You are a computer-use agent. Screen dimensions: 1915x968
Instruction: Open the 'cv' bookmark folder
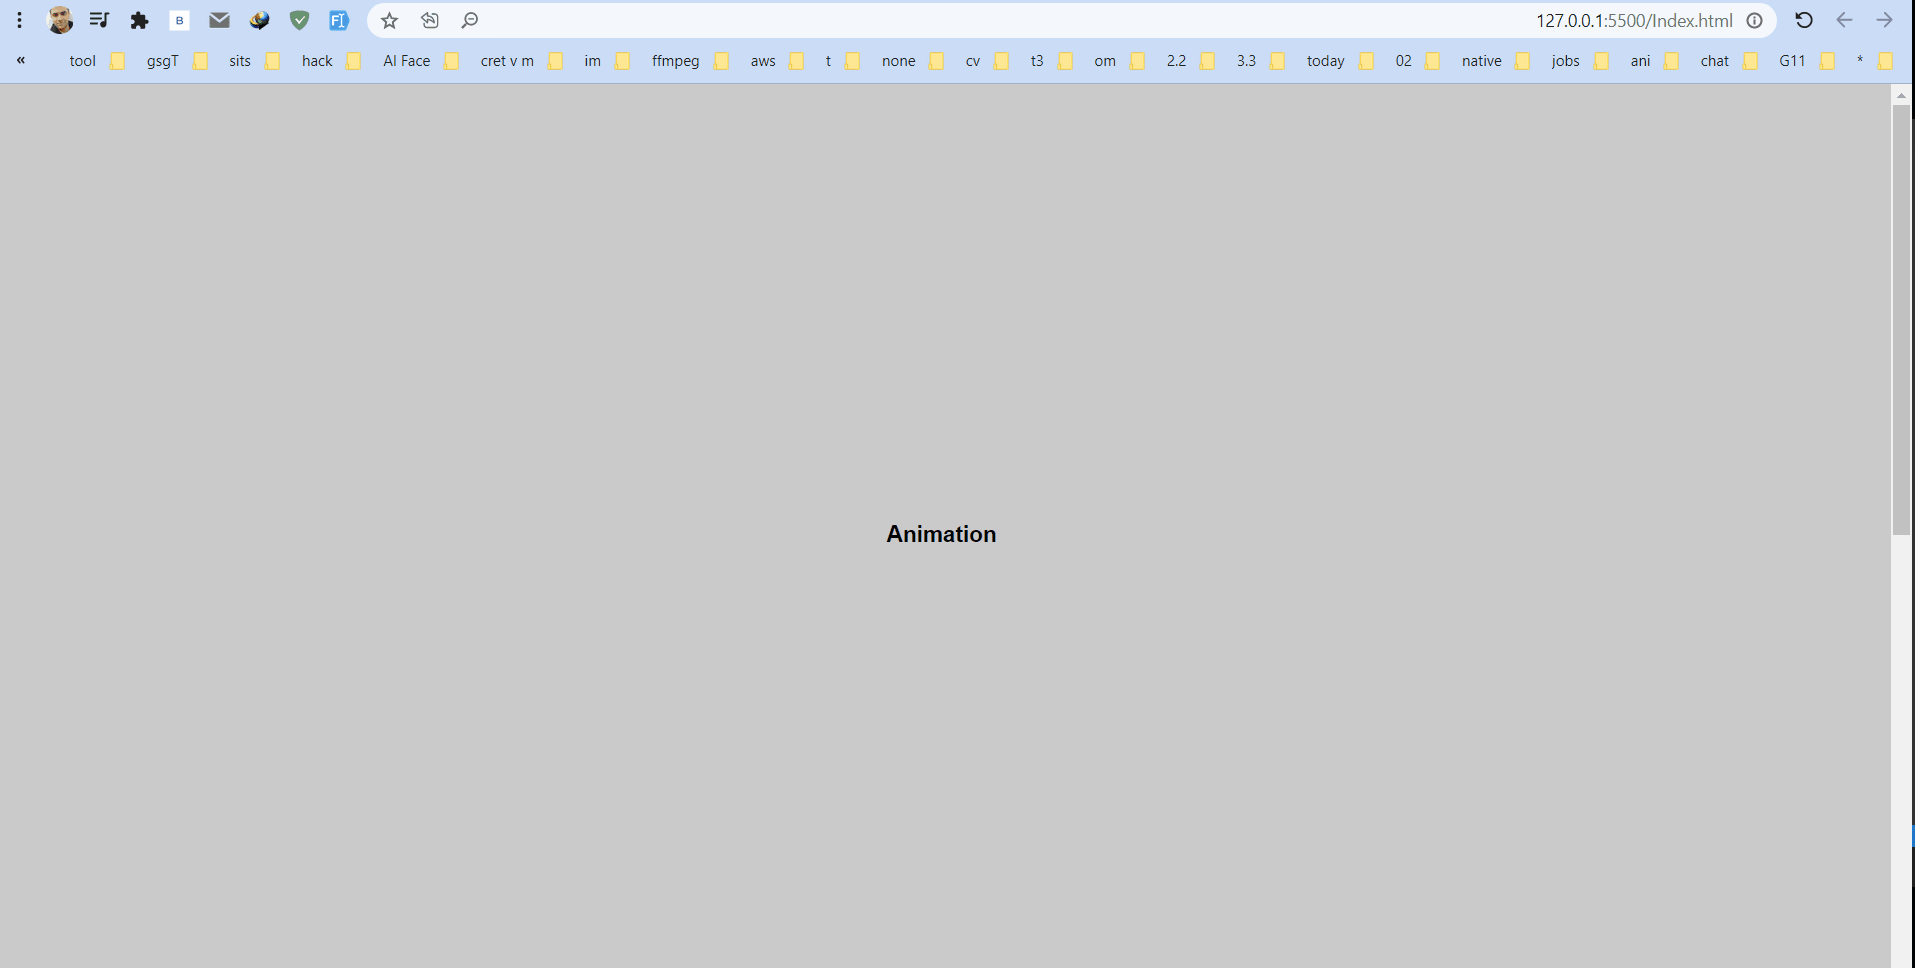click(x=986, y=61)
